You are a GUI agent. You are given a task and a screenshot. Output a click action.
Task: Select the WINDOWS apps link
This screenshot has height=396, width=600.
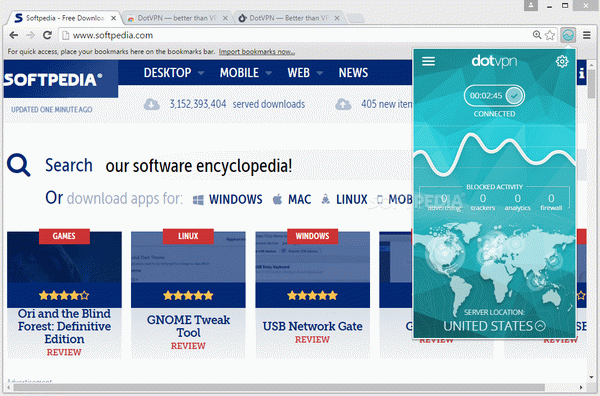point(236,199)
